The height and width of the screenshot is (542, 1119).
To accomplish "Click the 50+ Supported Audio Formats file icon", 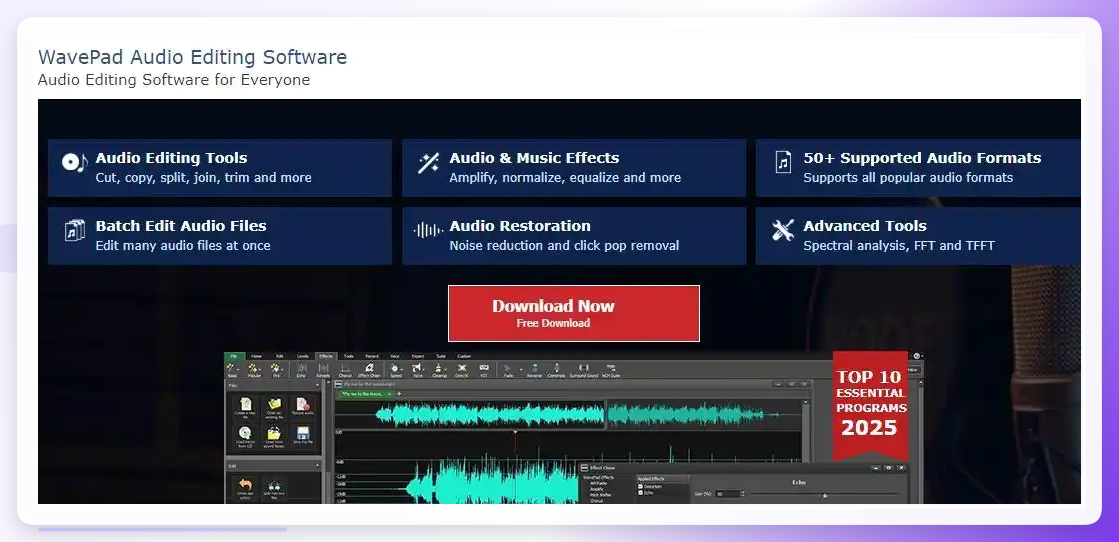I will pyautogui.click(x=783, y=162).
